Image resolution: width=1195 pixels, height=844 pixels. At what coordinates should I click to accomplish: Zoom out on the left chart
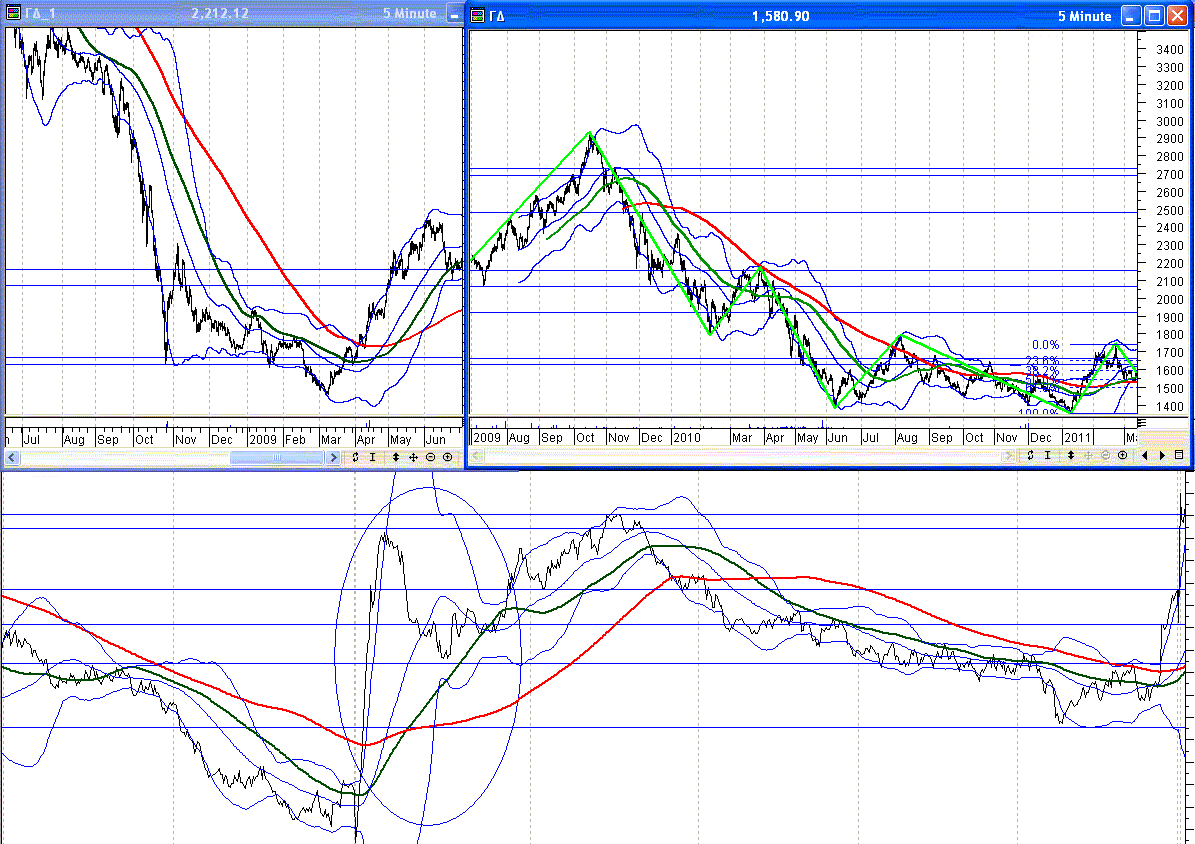(430, 457)
